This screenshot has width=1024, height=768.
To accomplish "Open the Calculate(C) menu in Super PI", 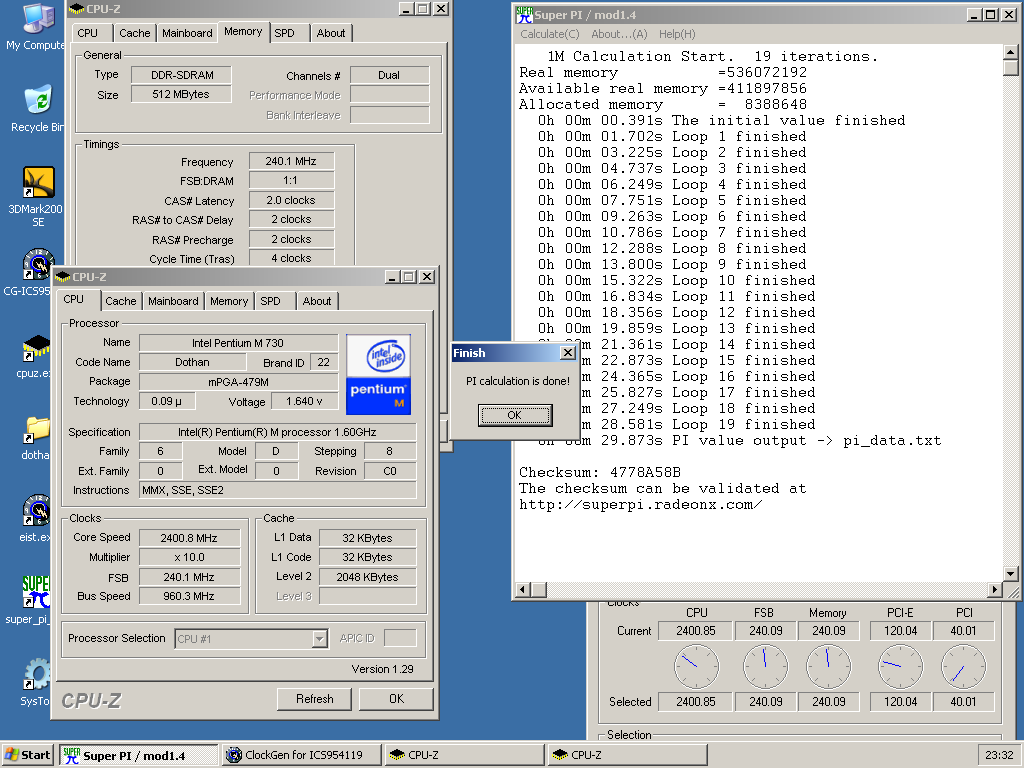I will click(x=549, y=34).
